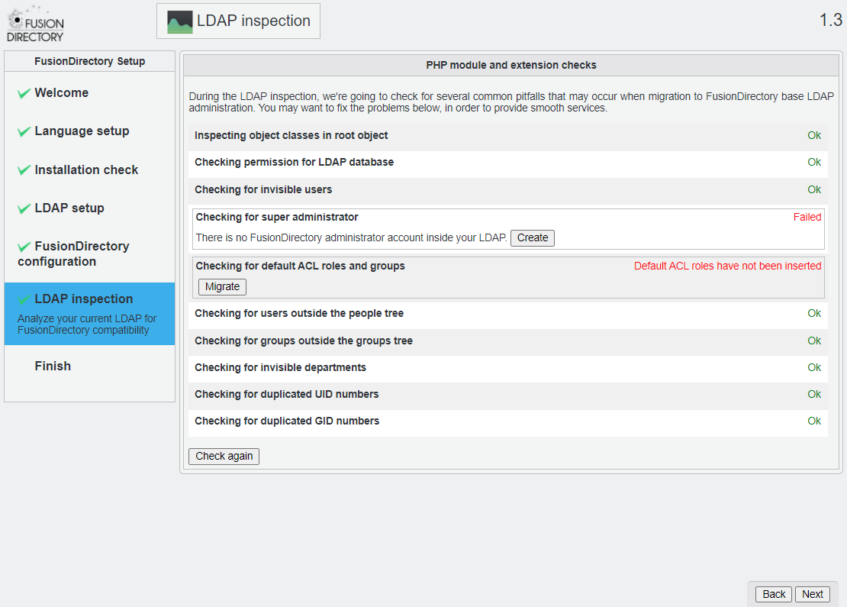
Task: Go to Next setup page
Action: pos(812,594)
